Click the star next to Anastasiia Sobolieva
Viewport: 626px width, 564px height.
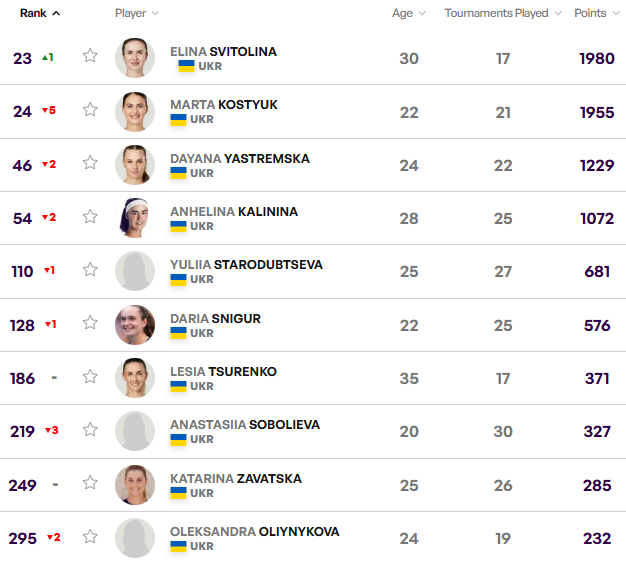(90, 430)
